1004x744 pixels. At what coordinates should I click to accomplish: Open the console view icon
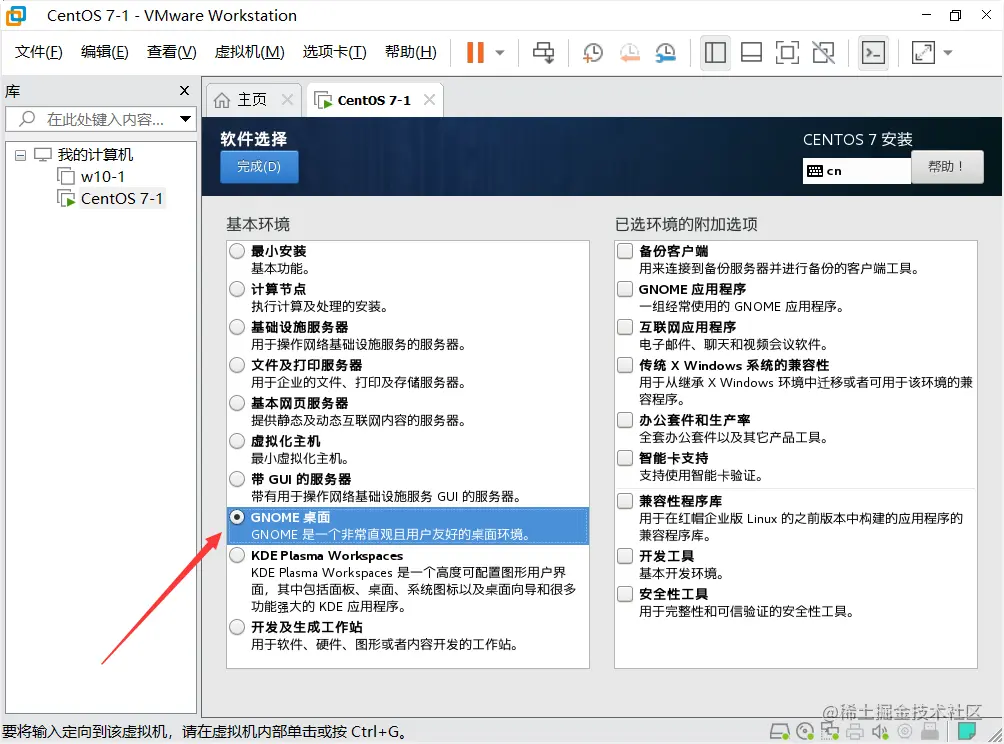point(873,53)
